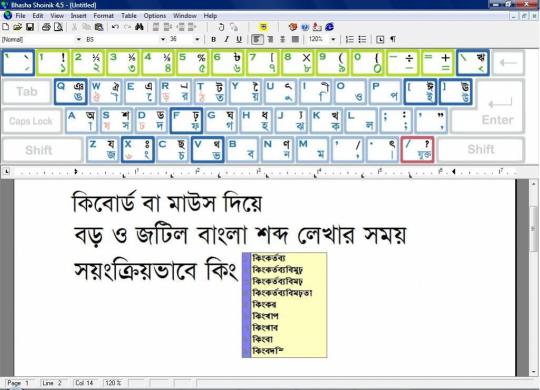
Task: Click the M key on the virtual keyboard
Action: (x=312, y=150)
